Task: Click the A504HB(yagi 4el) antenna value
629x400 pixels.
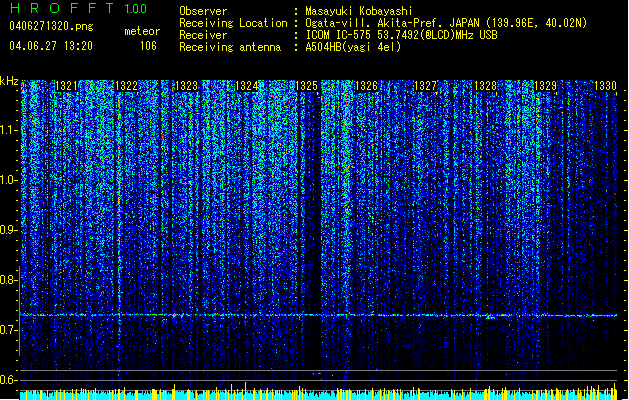Action: pos(353,47)
